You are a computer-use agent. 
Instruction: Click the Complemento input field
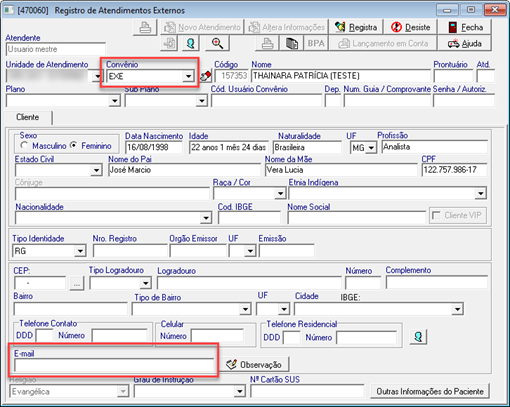coord(437,283)
